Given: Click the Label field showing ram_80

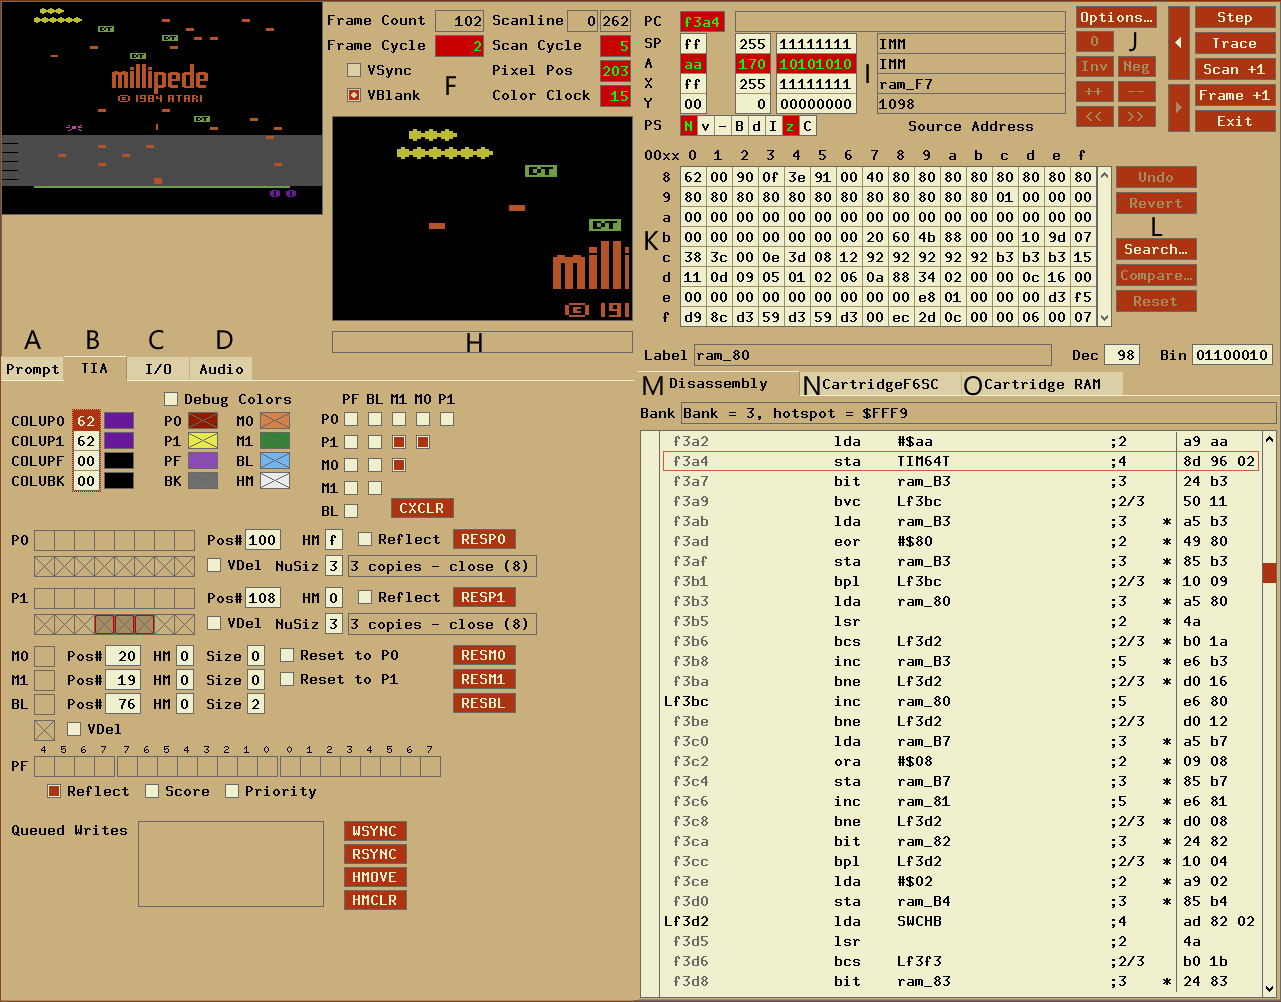Looking at the screenshot, I should (x=872, y=355).
